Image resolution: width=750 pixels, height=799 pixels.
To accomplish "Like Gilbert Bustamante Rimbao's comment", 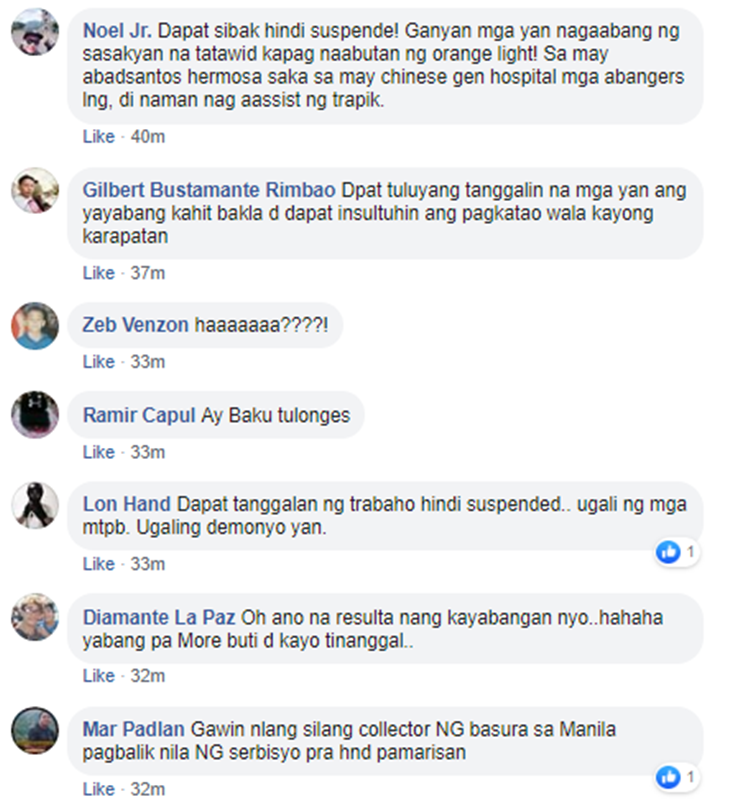I will pos(99,273).
